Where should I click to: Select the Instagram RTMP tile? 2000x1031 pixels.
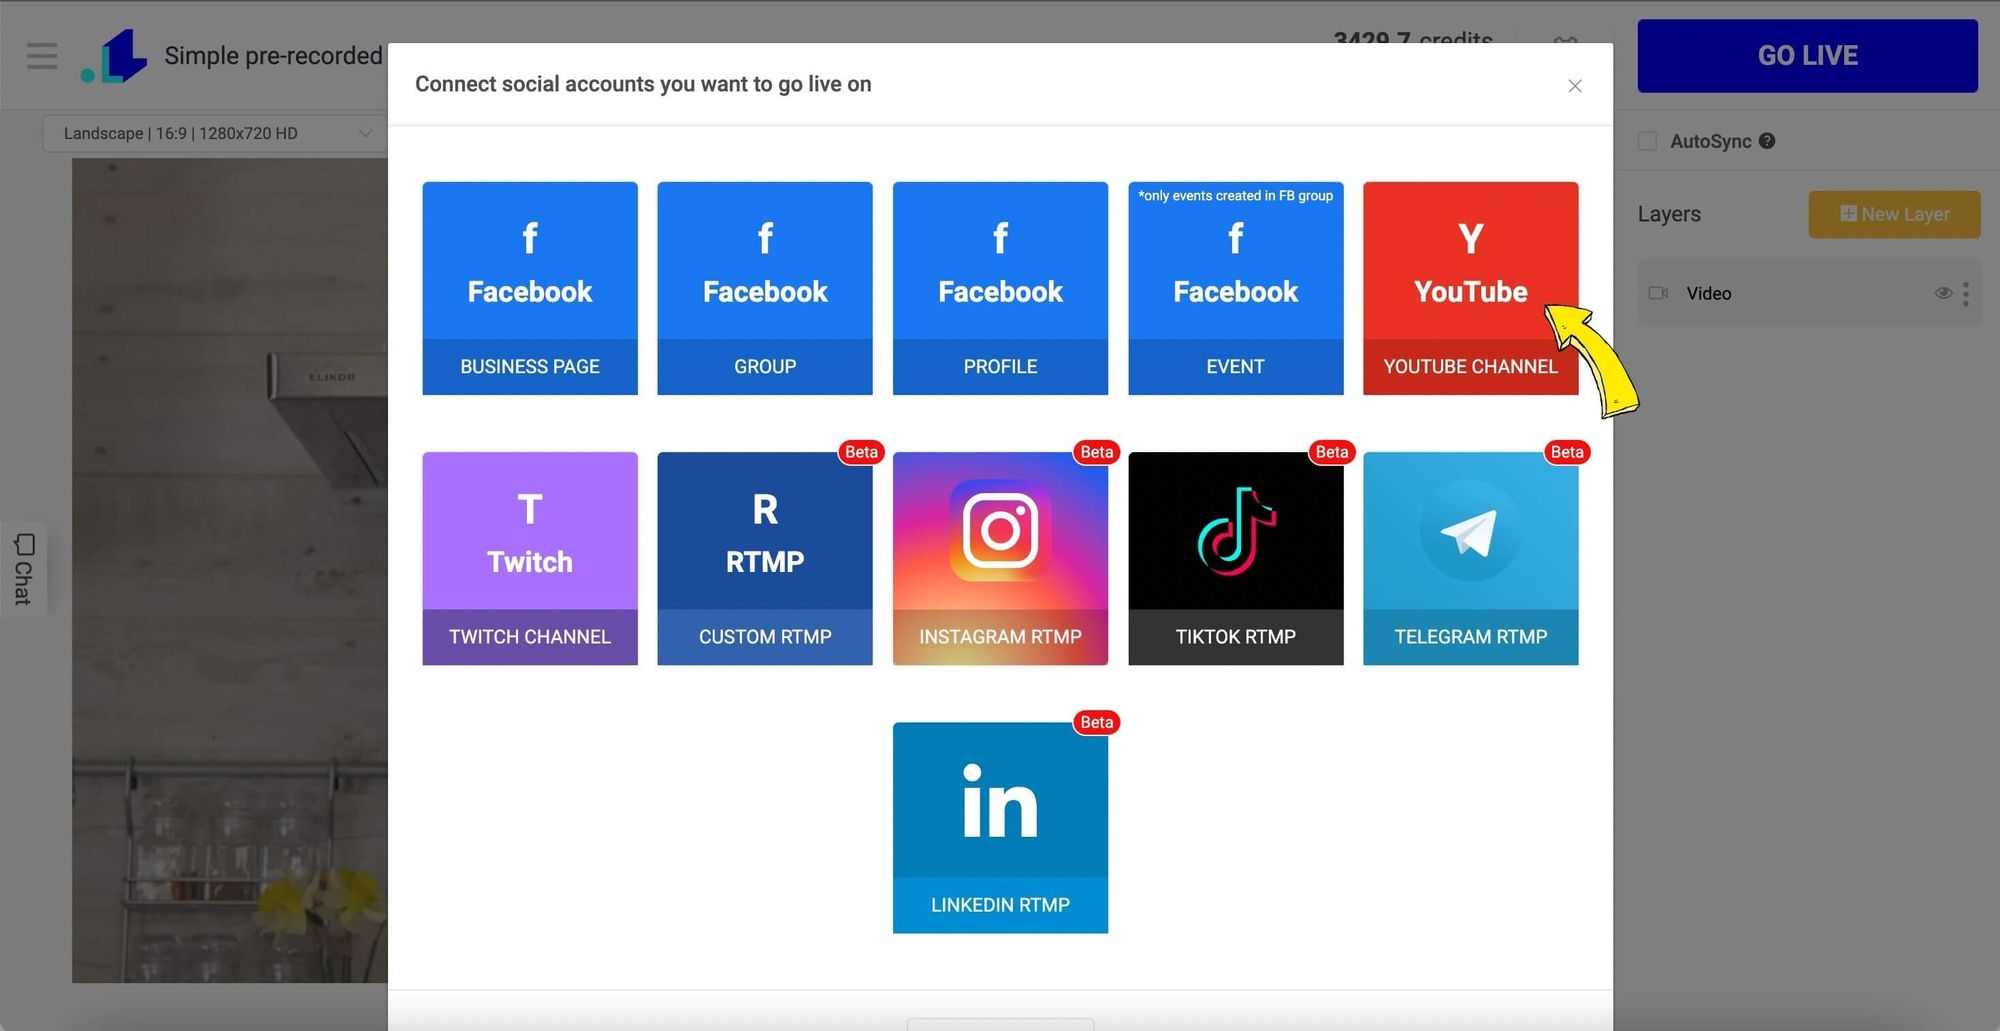coord(1000,558)
